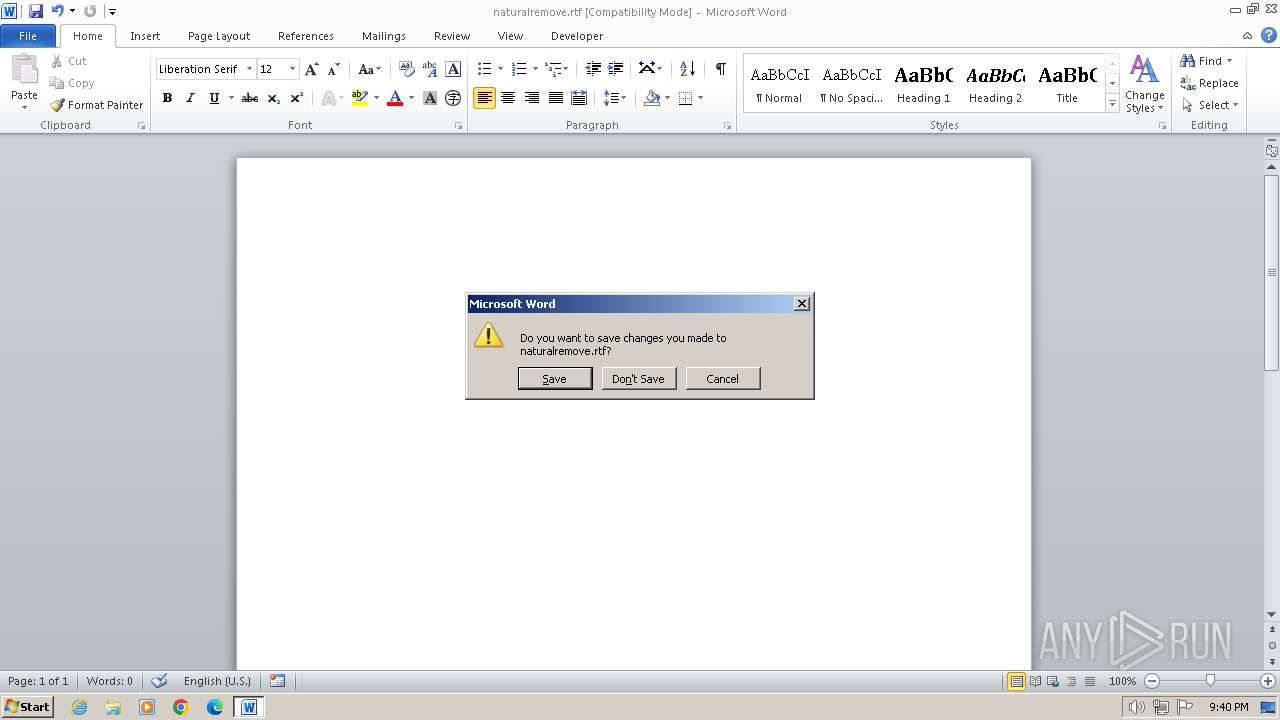Click the proofing check icon in status bar
1280x720 pixels.
point(159,681)
